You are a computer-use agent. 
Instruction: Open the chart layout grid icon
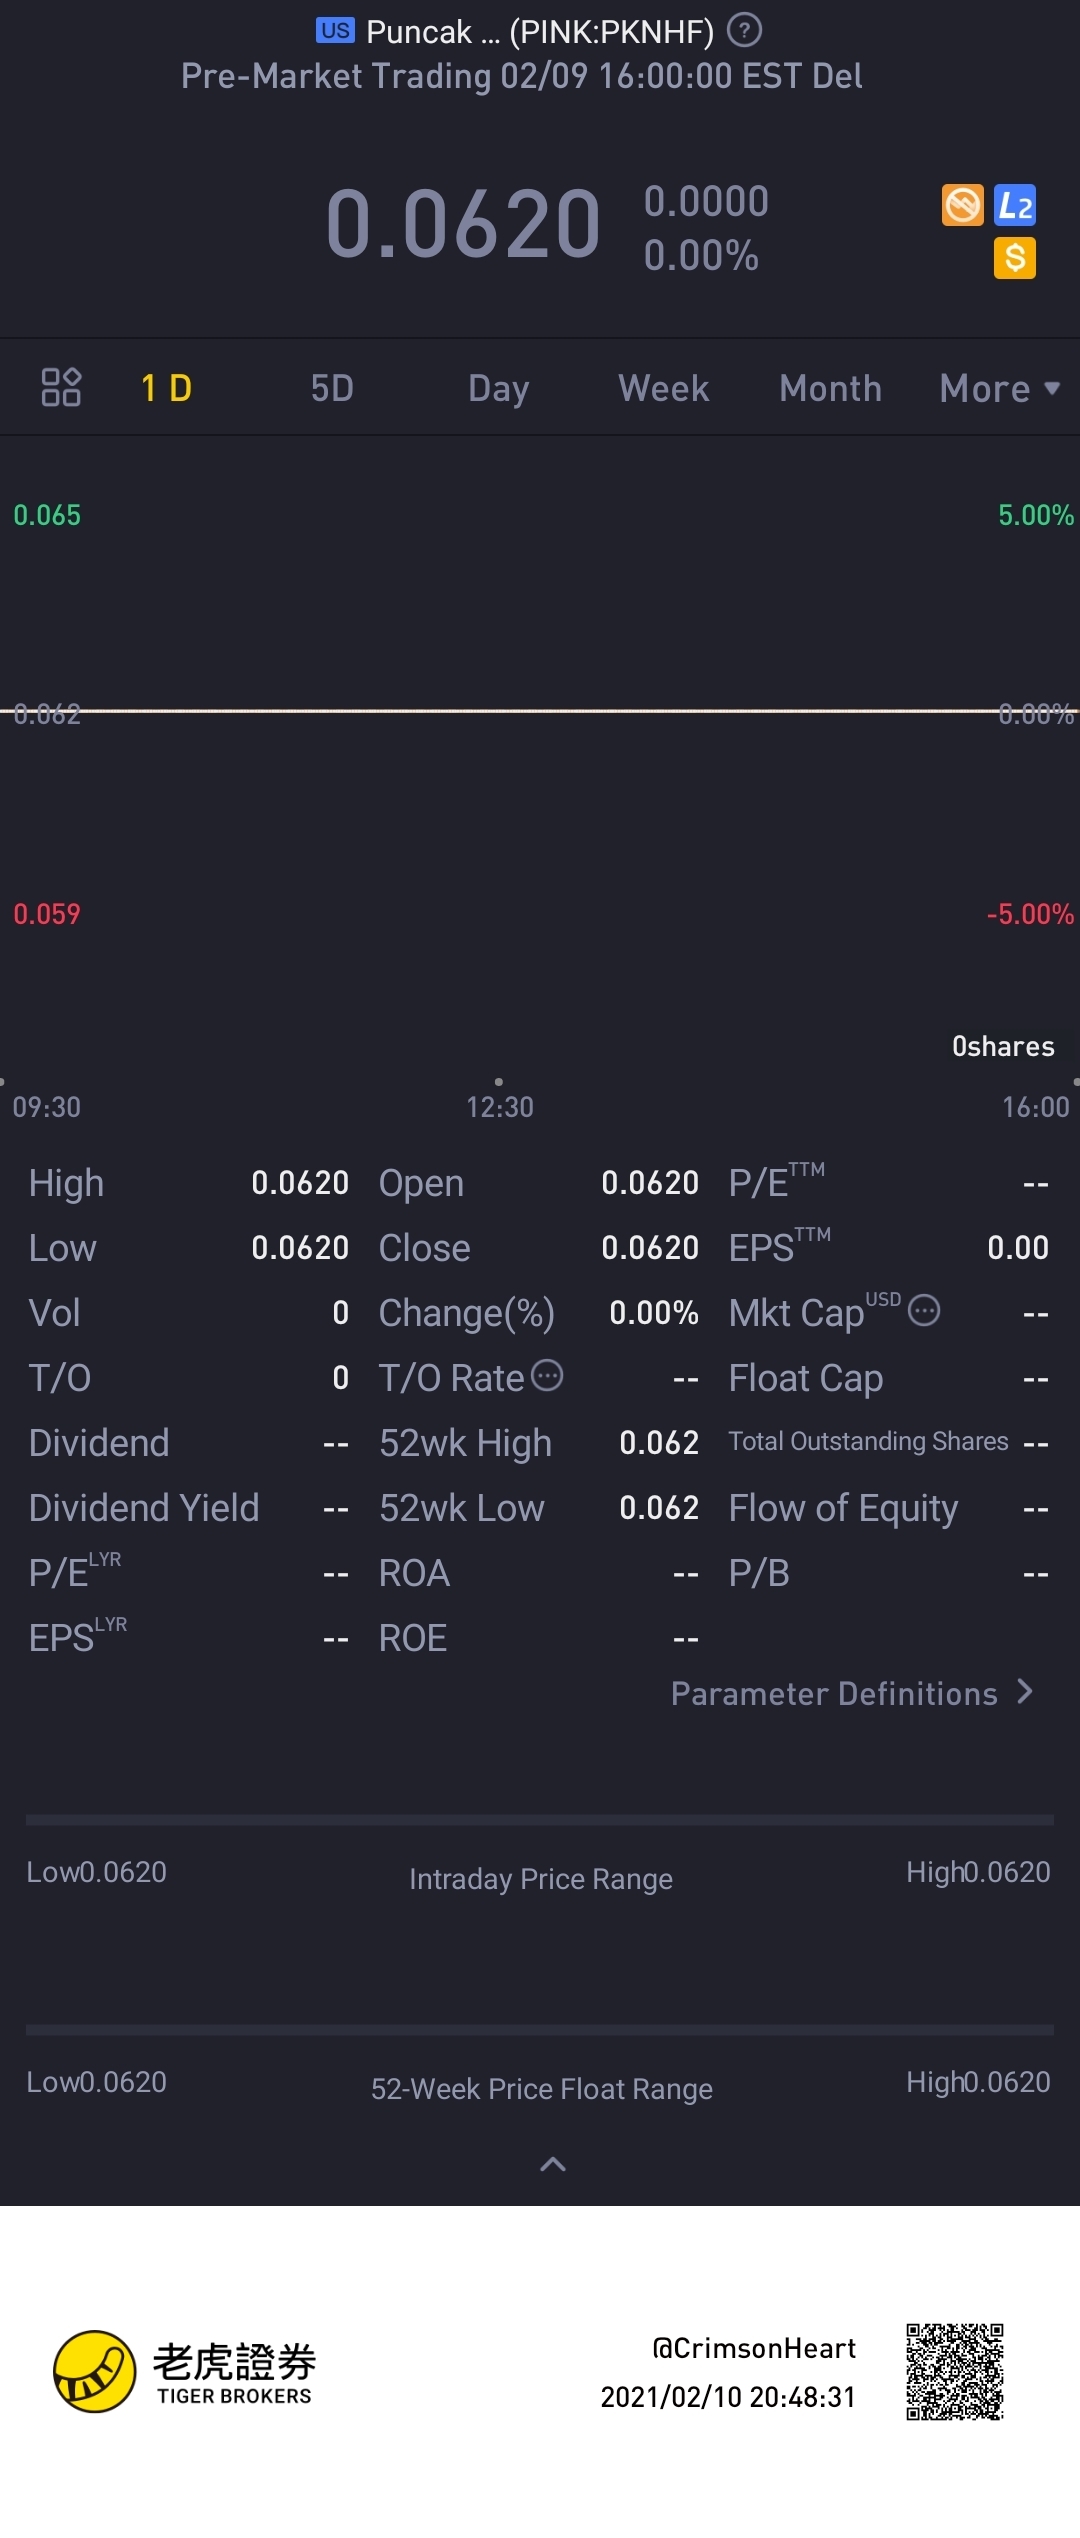61,387
